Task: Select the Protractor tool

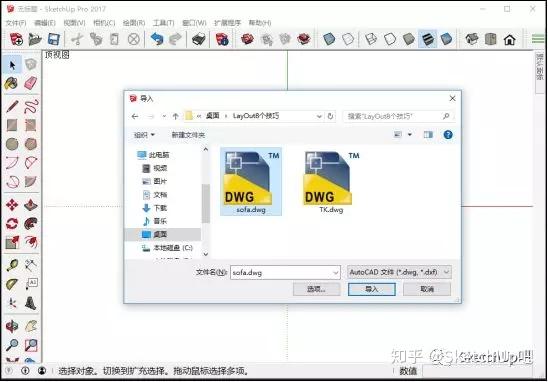Action: [12, 284]
